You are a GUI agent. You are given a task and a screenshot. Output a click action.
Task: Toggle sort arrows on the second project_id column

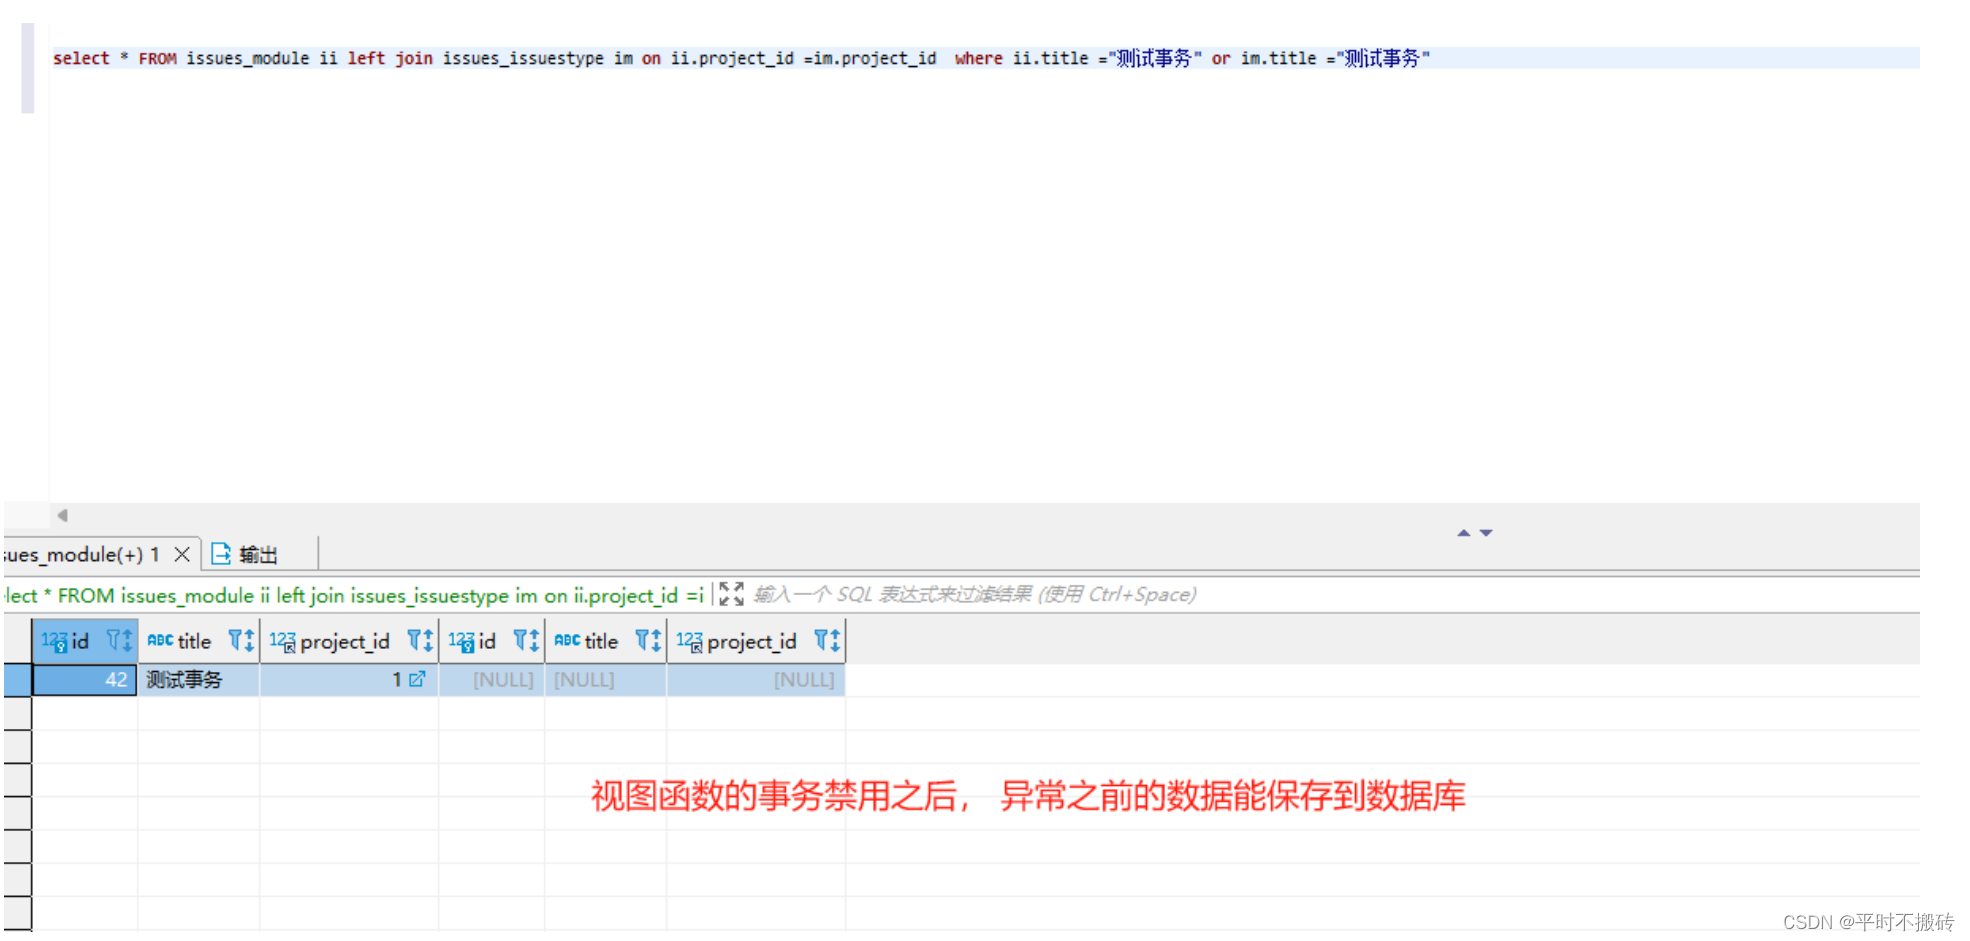point(835,640)
